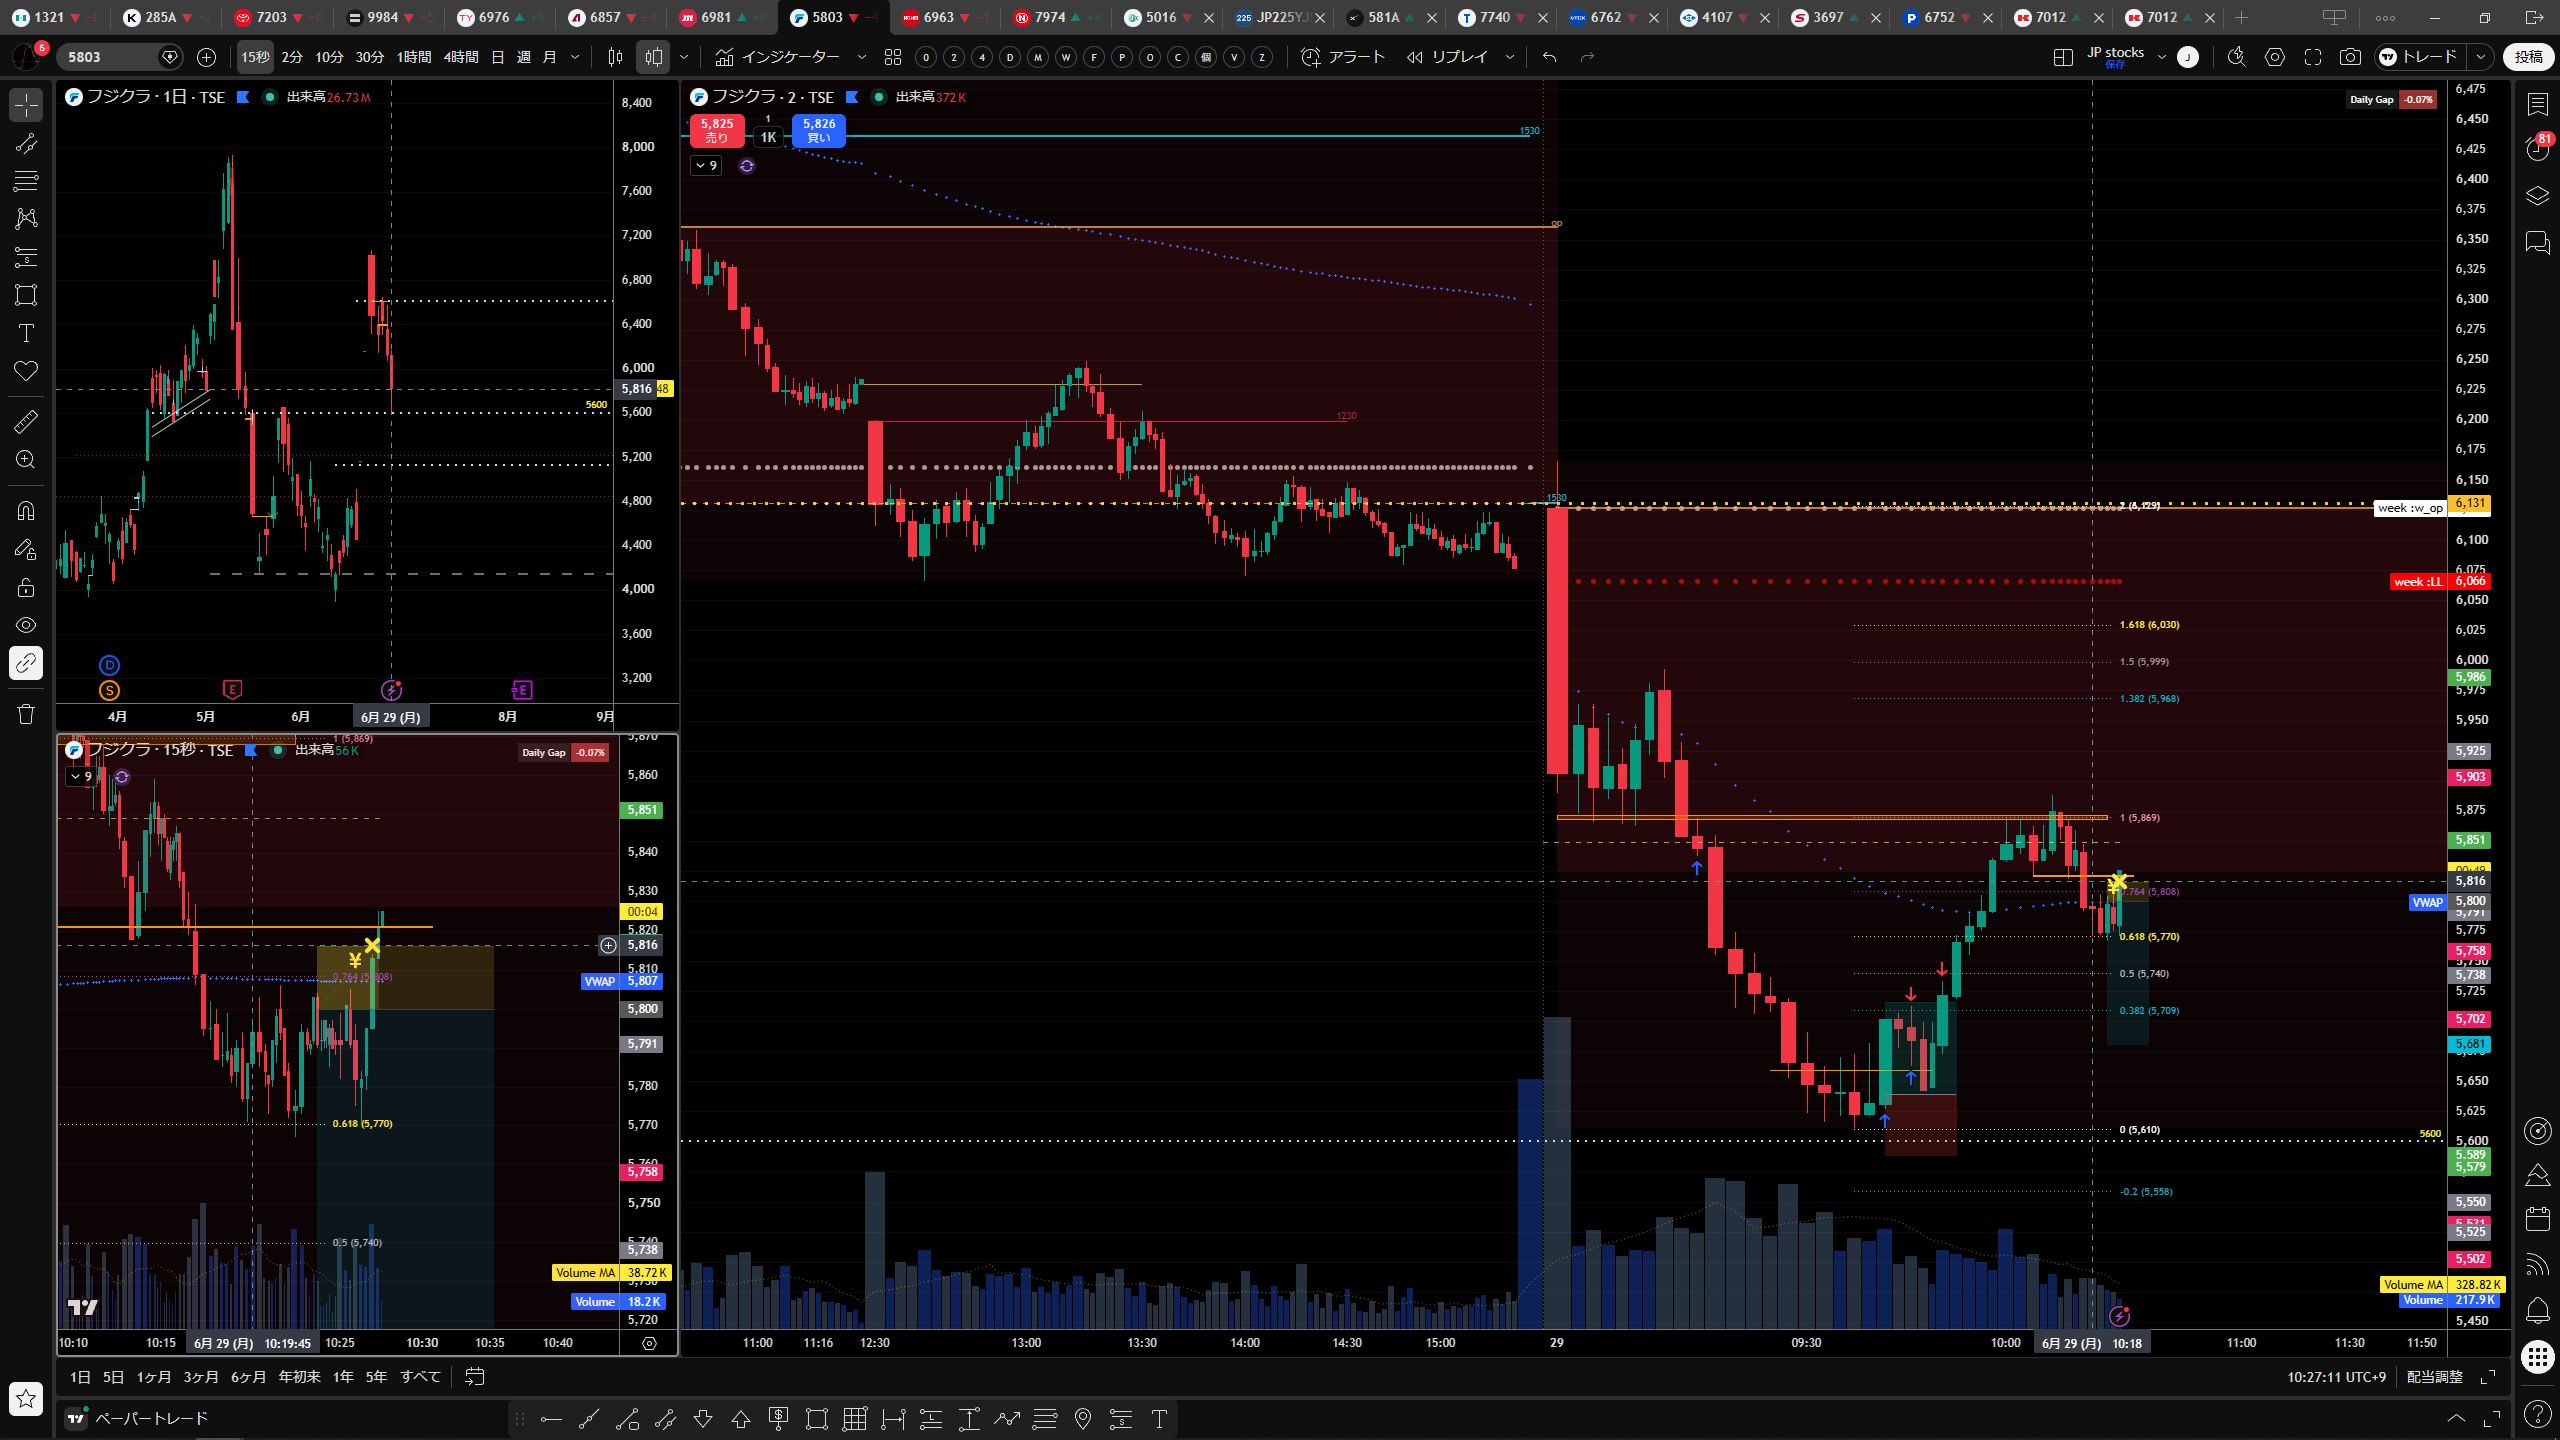This screenshot has height=1440, width=2560.
Task: Collapse the indicator legend showing 9
Action: 706,165
